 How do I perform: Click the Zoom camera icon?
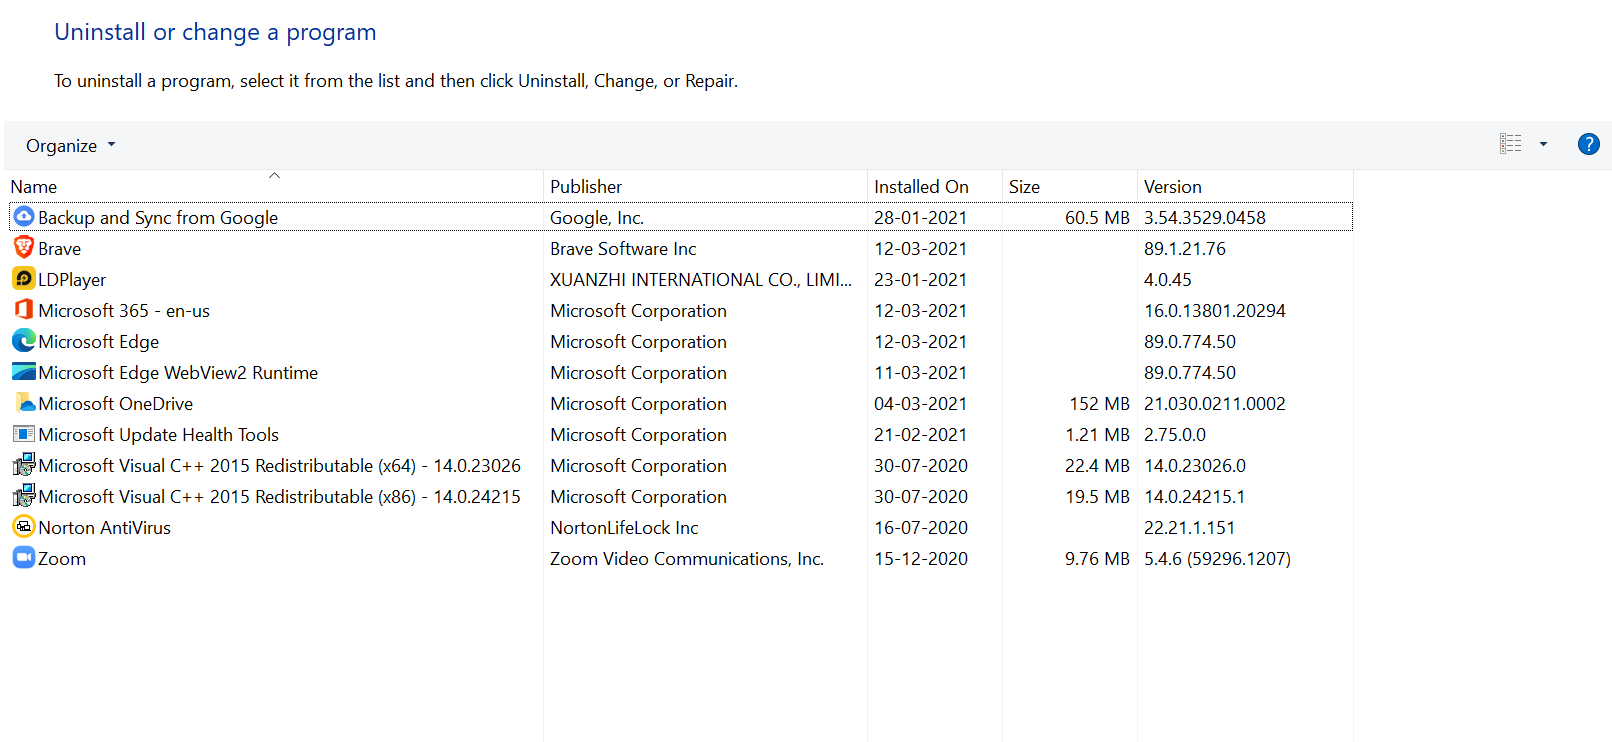pyautogui.click(x=24, y=558)
